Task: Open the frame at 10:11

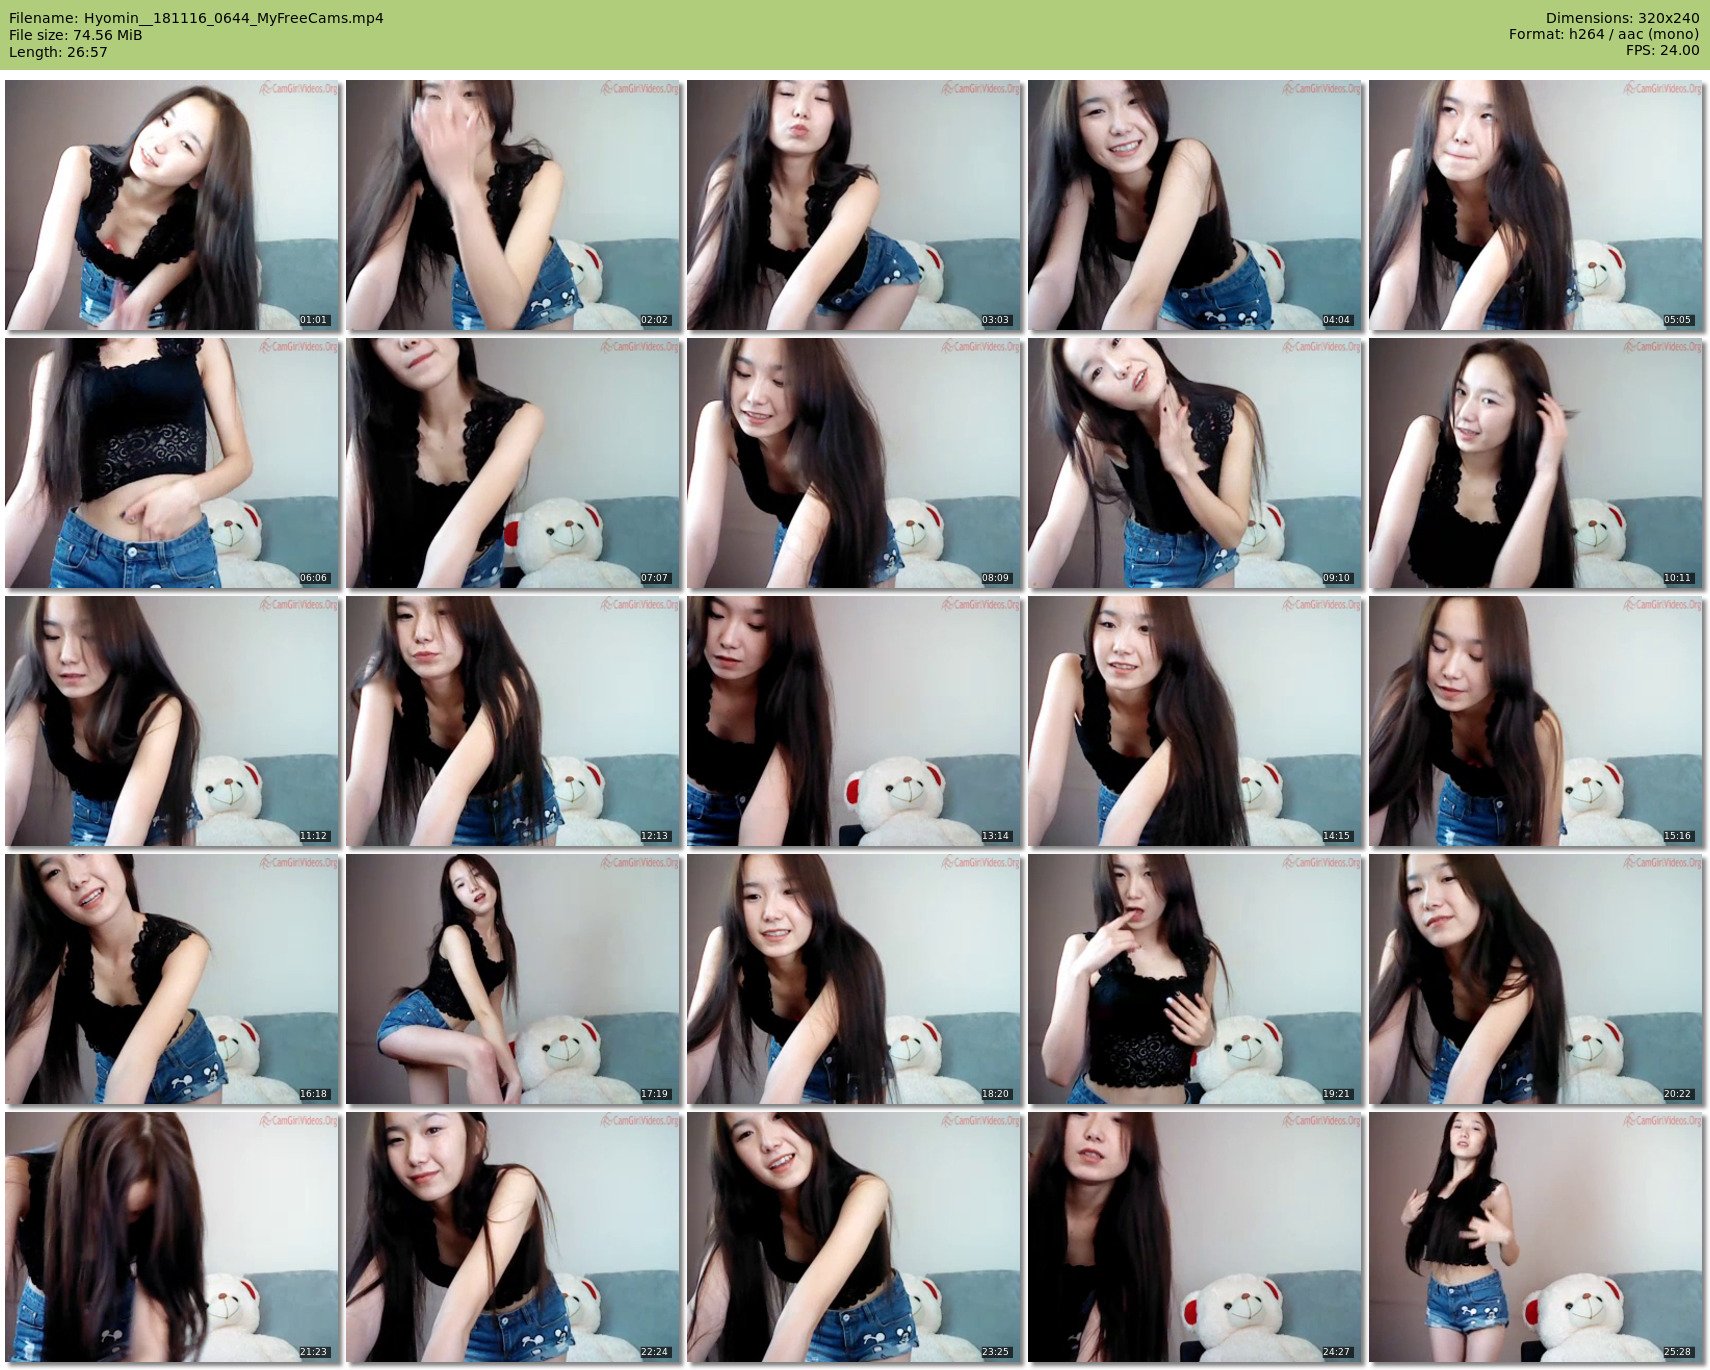Action: click(x=1535, y=463)
